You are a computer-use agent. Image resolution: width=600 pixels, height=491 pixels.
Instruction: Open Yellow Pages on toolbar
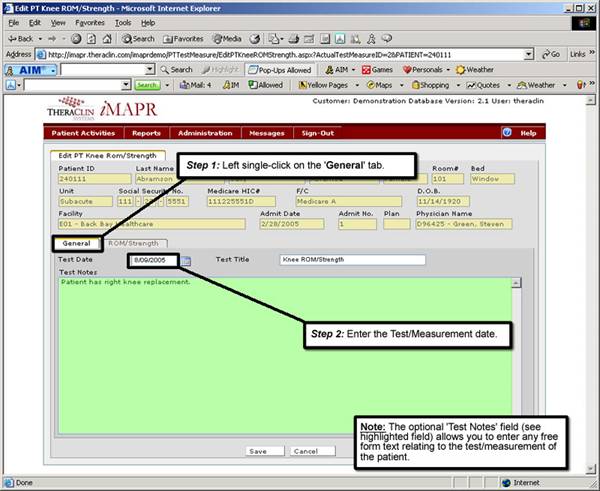[x=323, y=85]
